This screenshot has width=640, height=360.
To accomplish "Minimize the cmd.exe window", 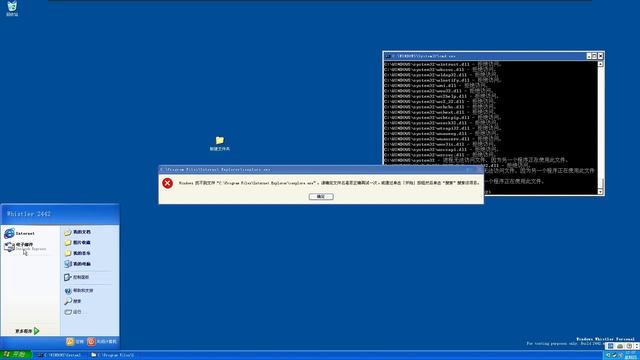I will coord(589,56).
